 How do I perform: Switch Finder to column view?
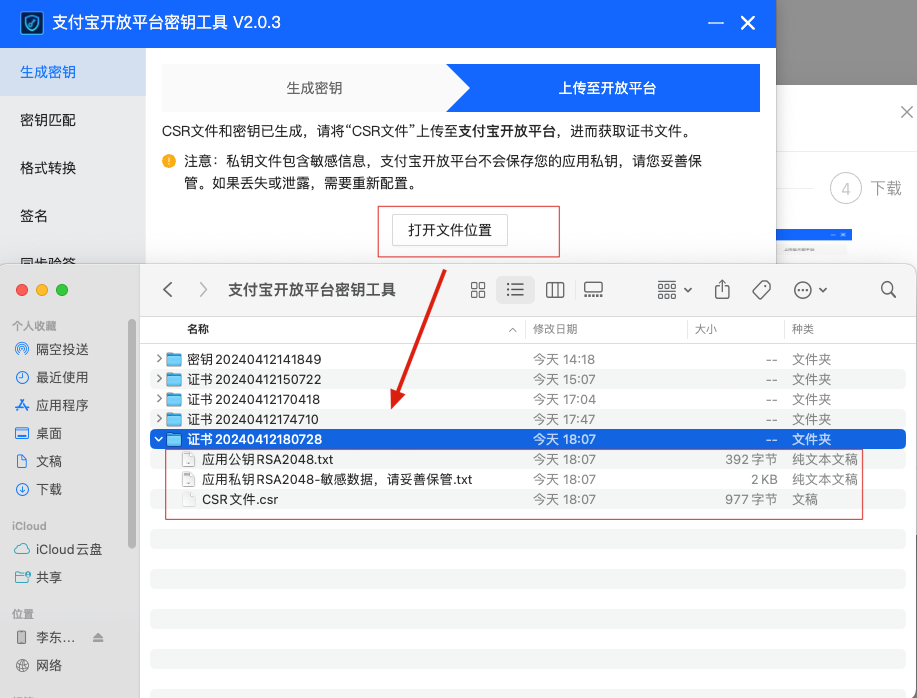point(555,290)
